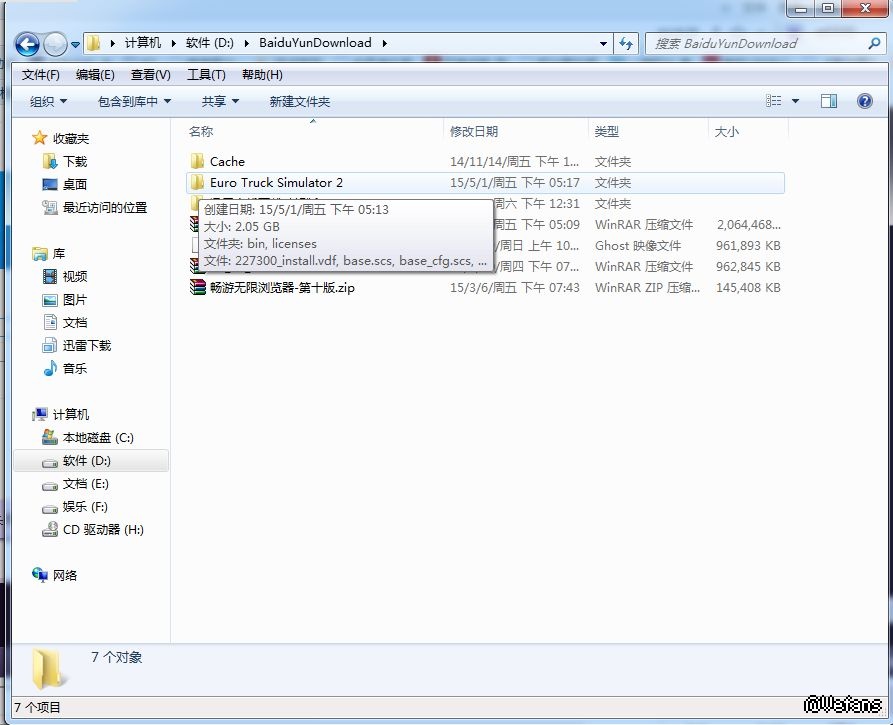Screen dimensions: 893x725
Task: Refresh the folder with the refresh icon
Action: (626, 43)
